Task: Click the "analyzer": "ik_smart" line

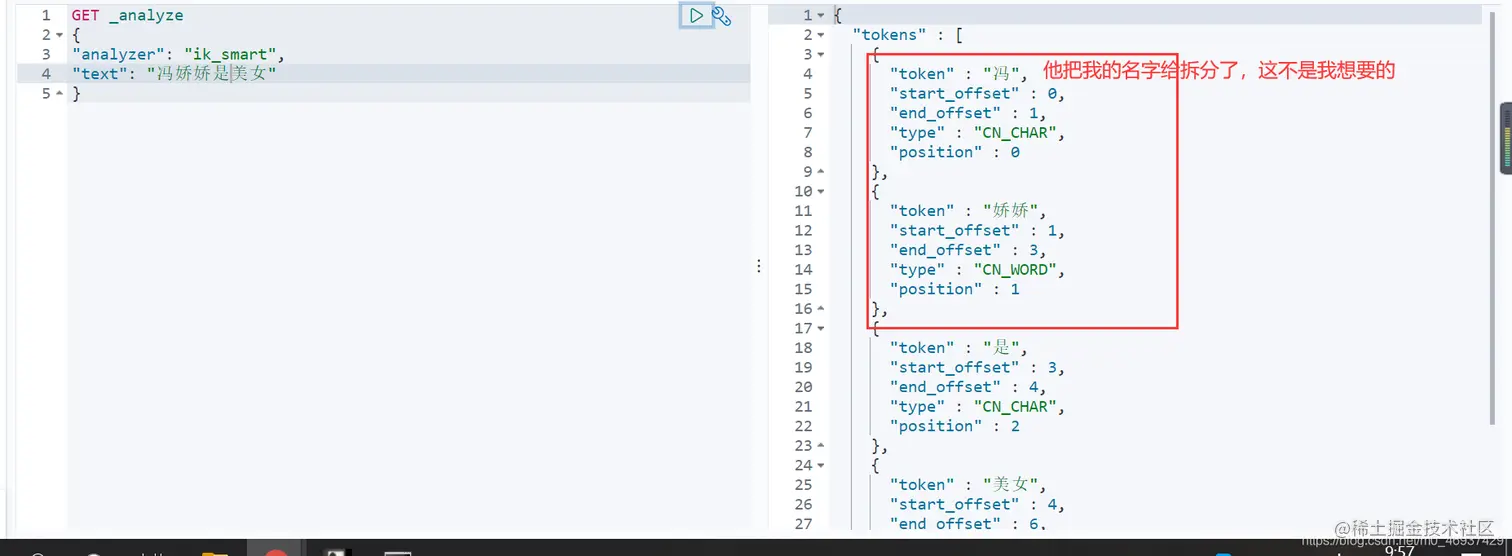Action: click(178, 54)
